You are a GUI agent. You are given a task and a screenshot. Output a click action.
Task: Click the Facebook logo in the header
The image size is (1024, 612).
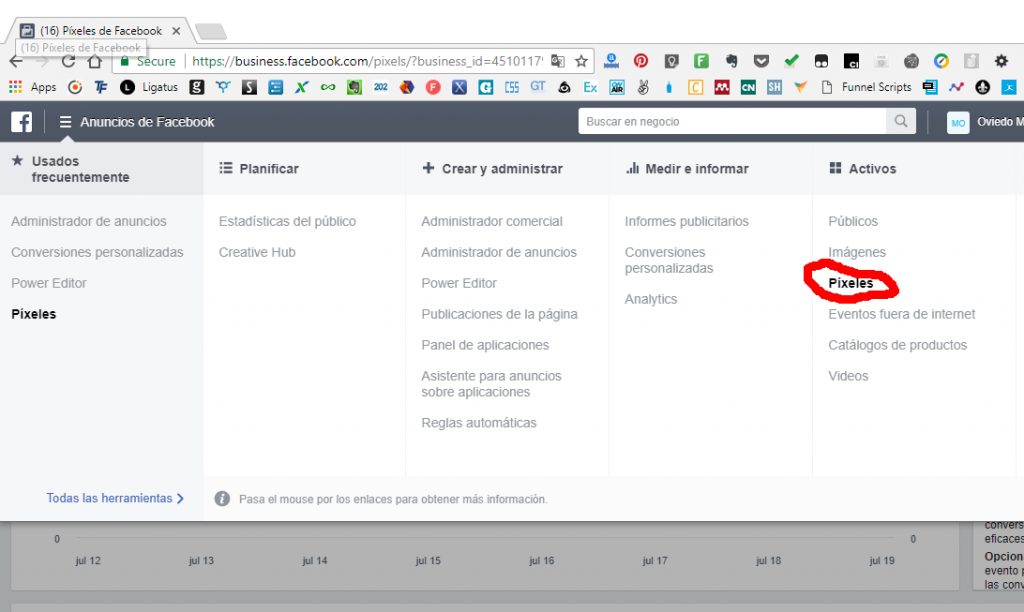[x=22, y=121]
